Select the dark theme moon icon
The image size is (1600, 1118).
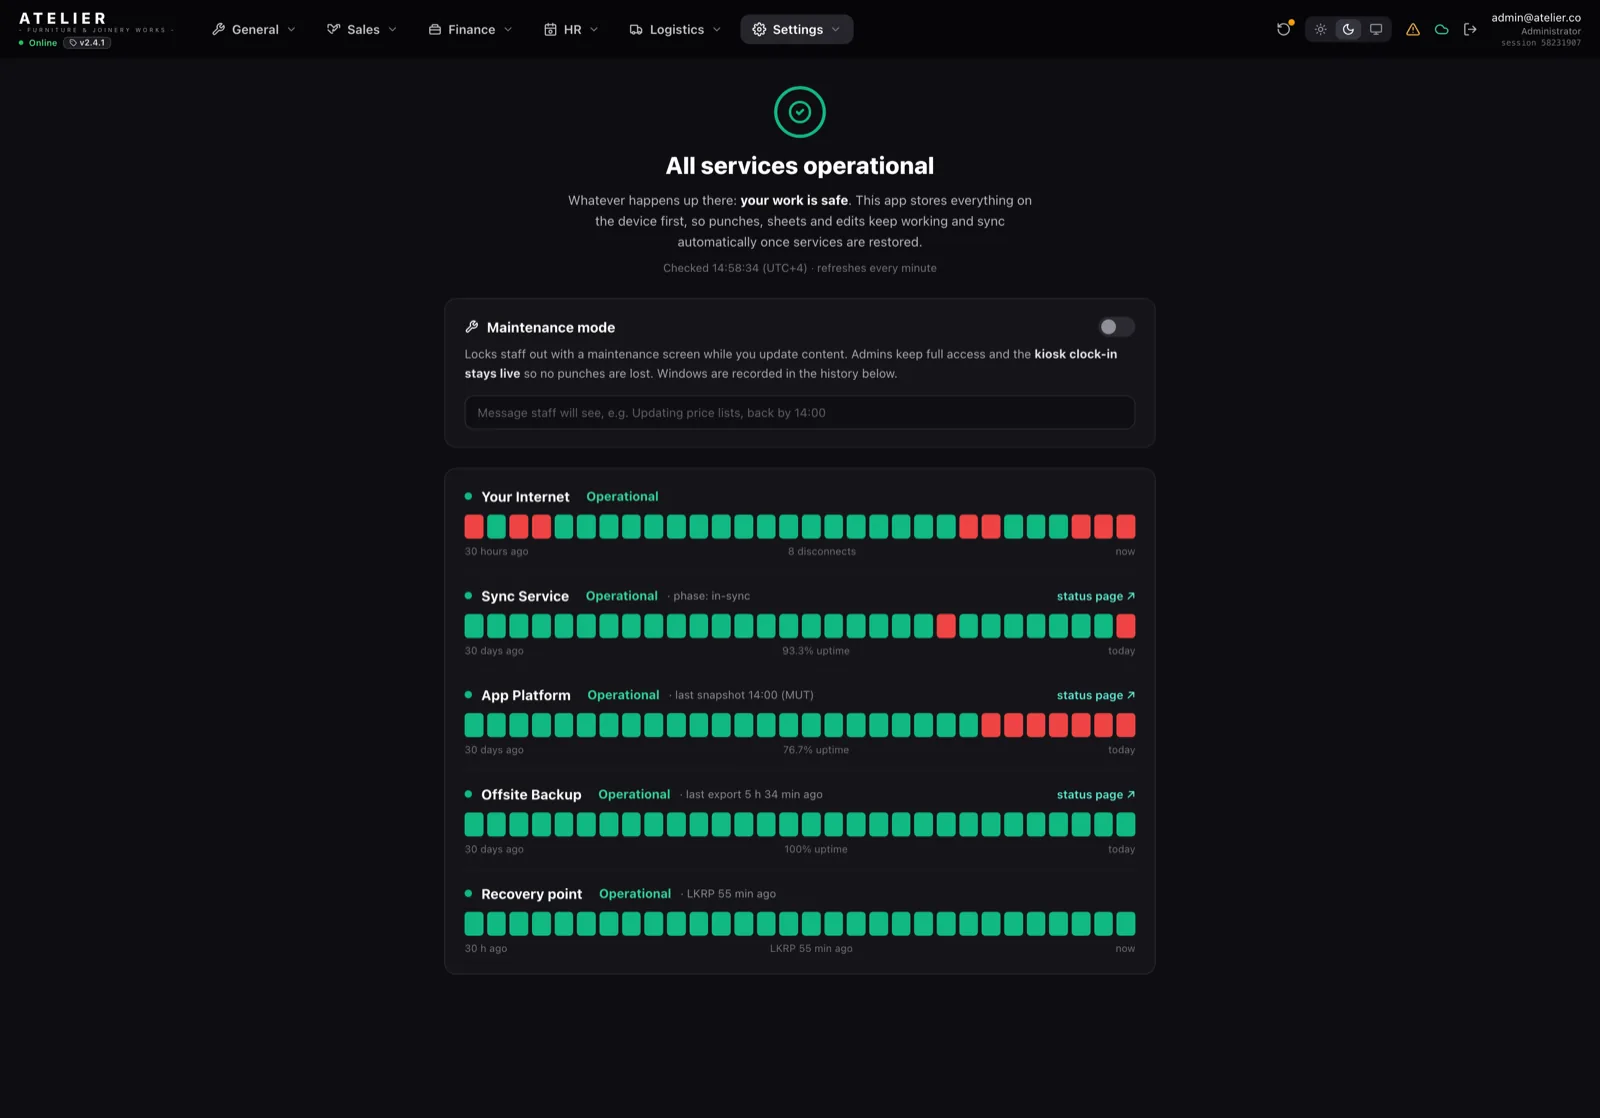tap(1348, 29)
